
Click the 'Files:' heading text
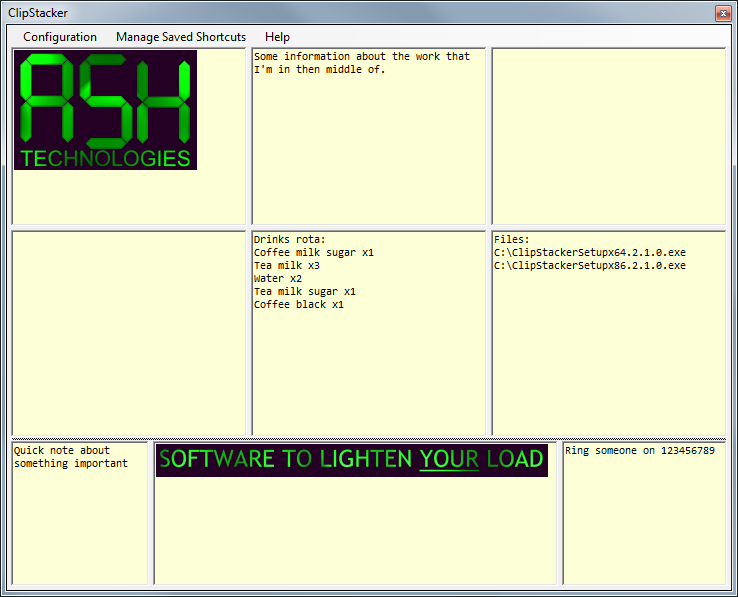[512, 239]
